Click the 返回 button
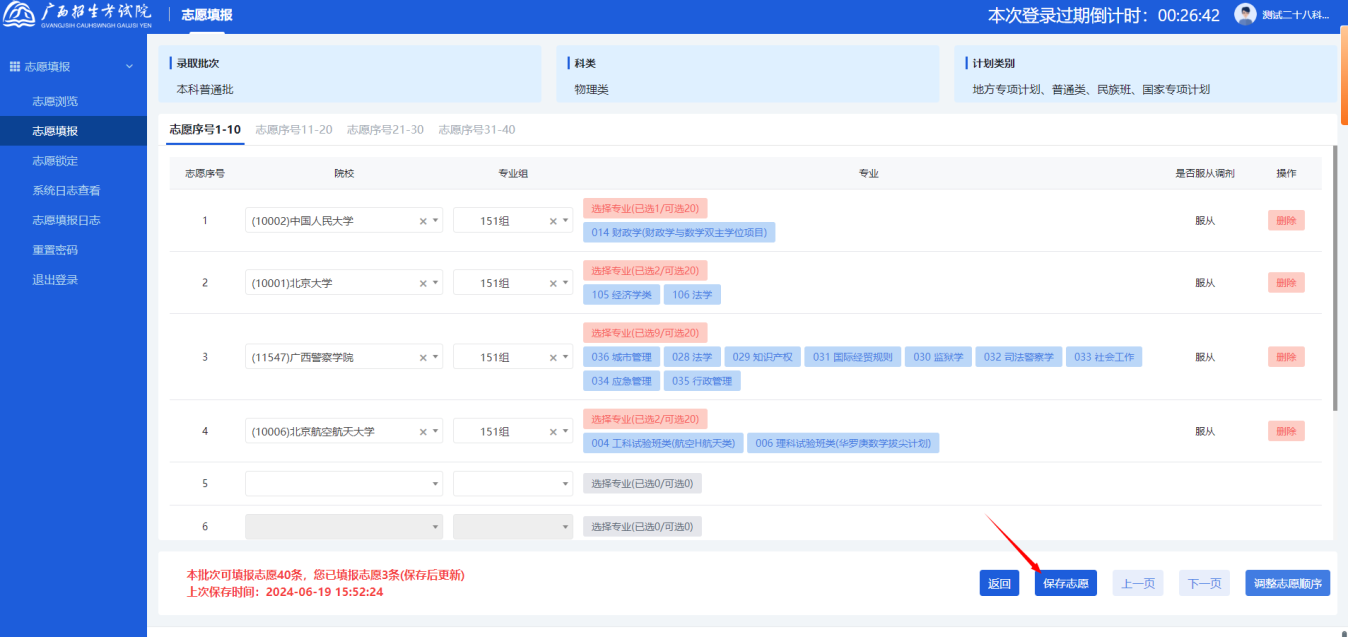The height and width of the screenshot is (637, 1348). pos(999,583)
